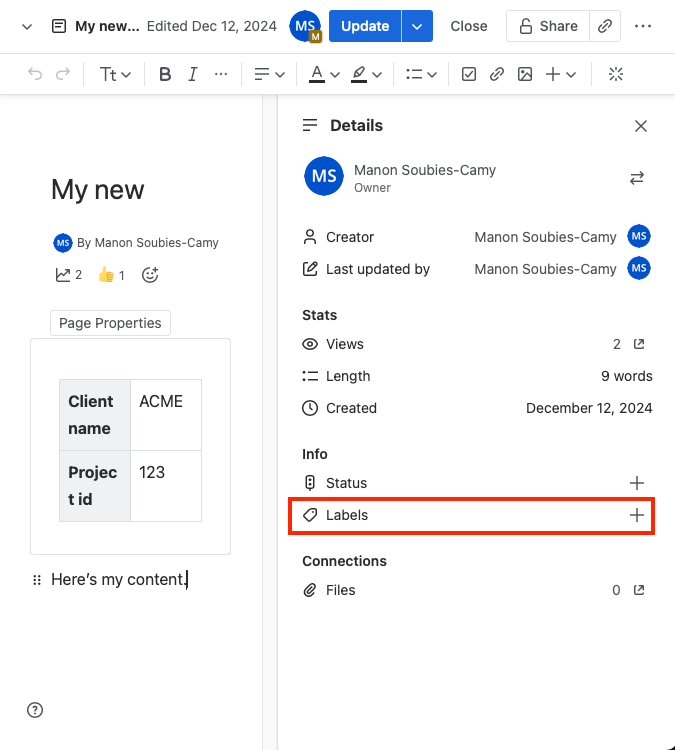Screen dimensions: 675x750
Task: Insert a link from the toolbar
Action: (497, 74)
